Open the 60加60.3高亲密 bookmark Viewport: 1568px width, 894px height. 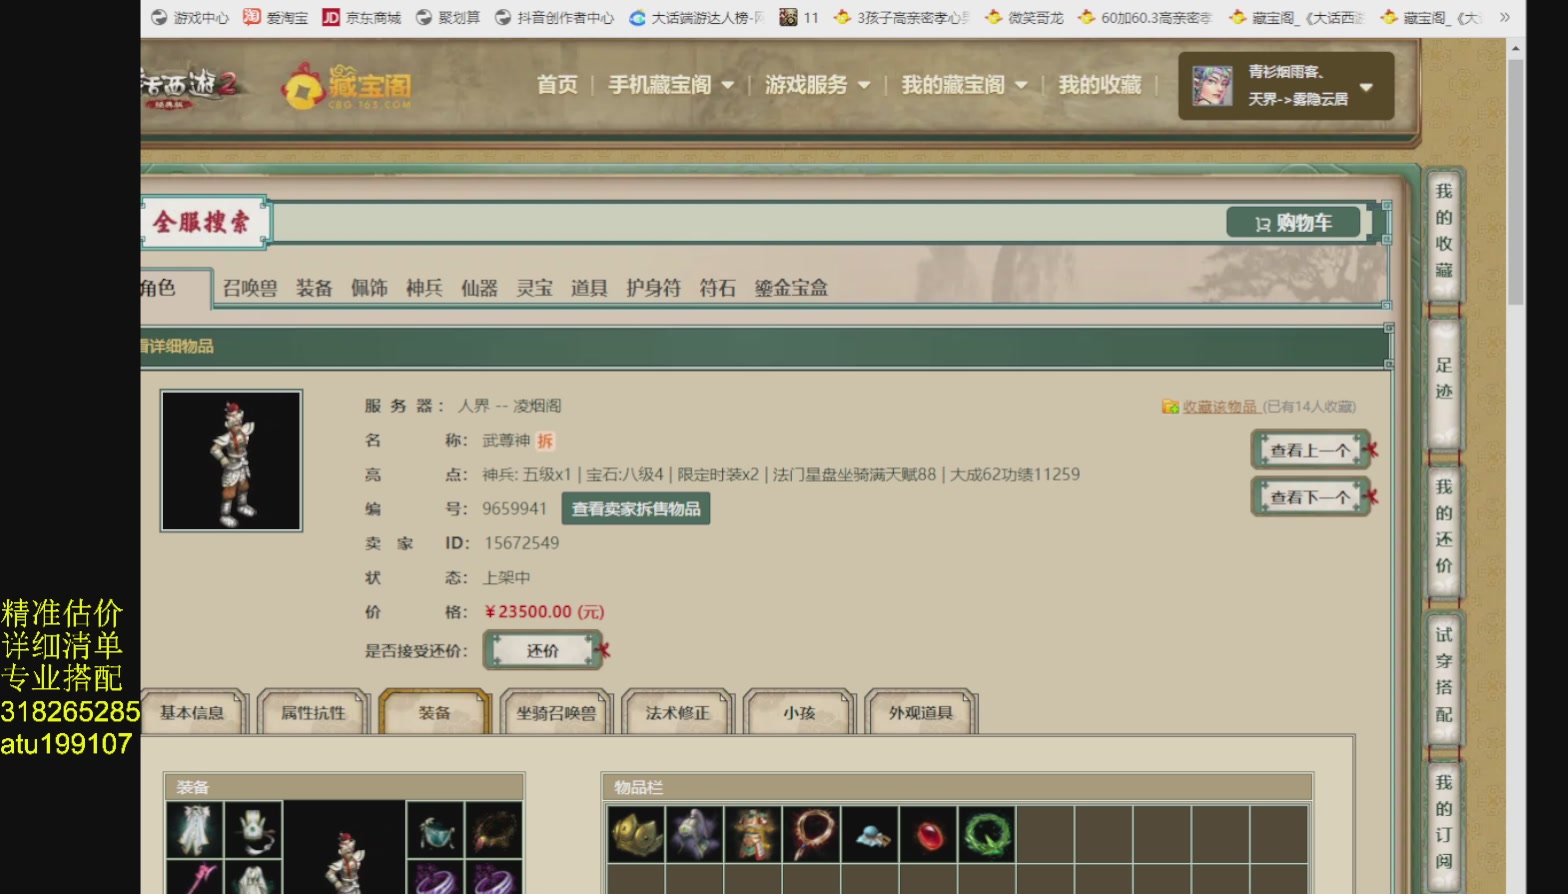pos(1146,18)
